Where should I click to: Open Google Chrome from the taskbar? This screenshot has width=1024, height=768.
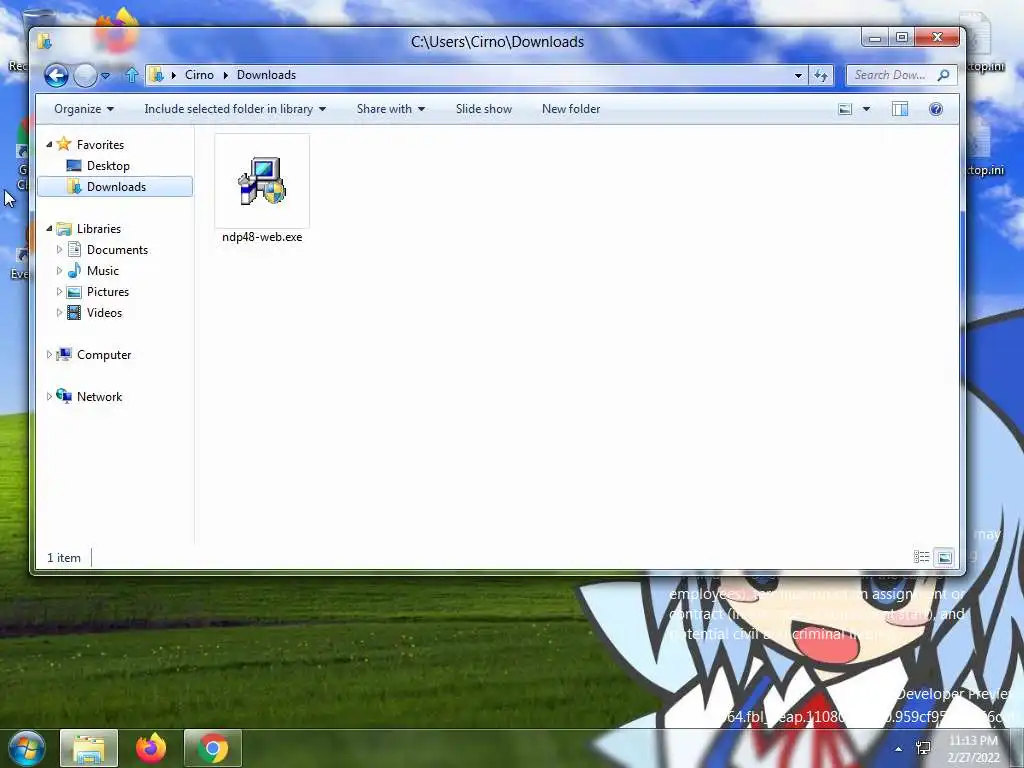212,748
